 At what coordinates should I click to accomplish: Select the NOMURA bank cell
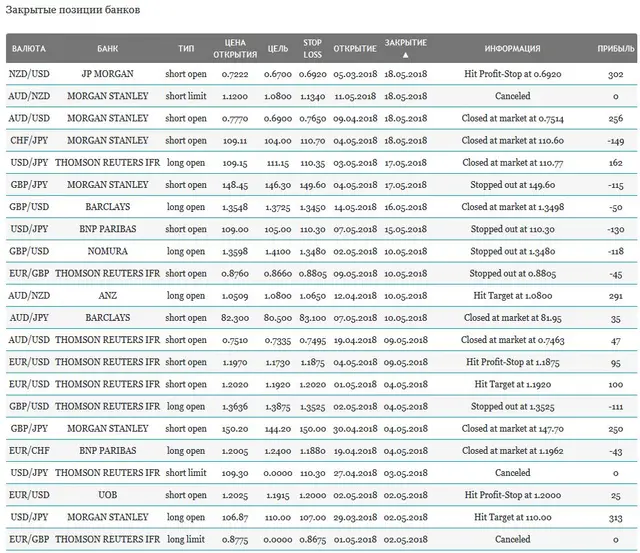coord(107,251)
